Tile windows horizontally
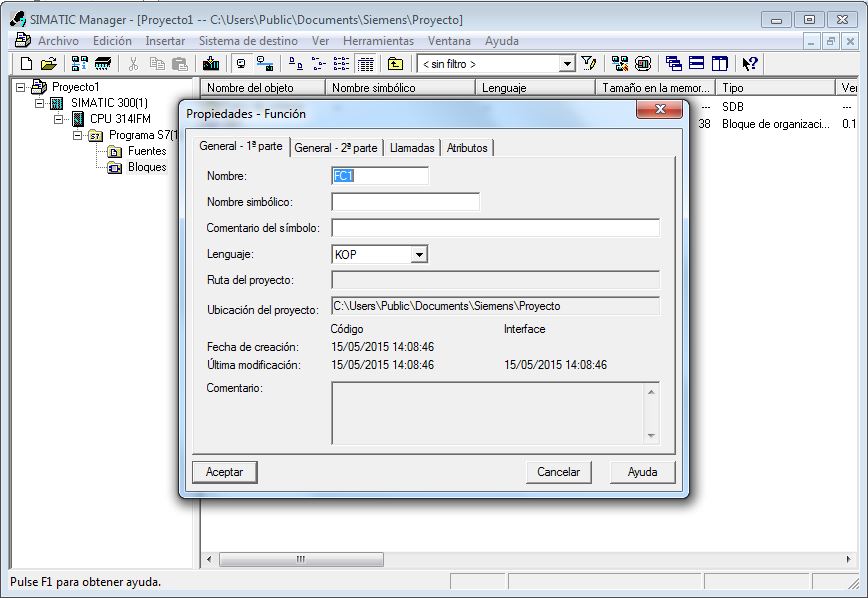 pos(698,62)
